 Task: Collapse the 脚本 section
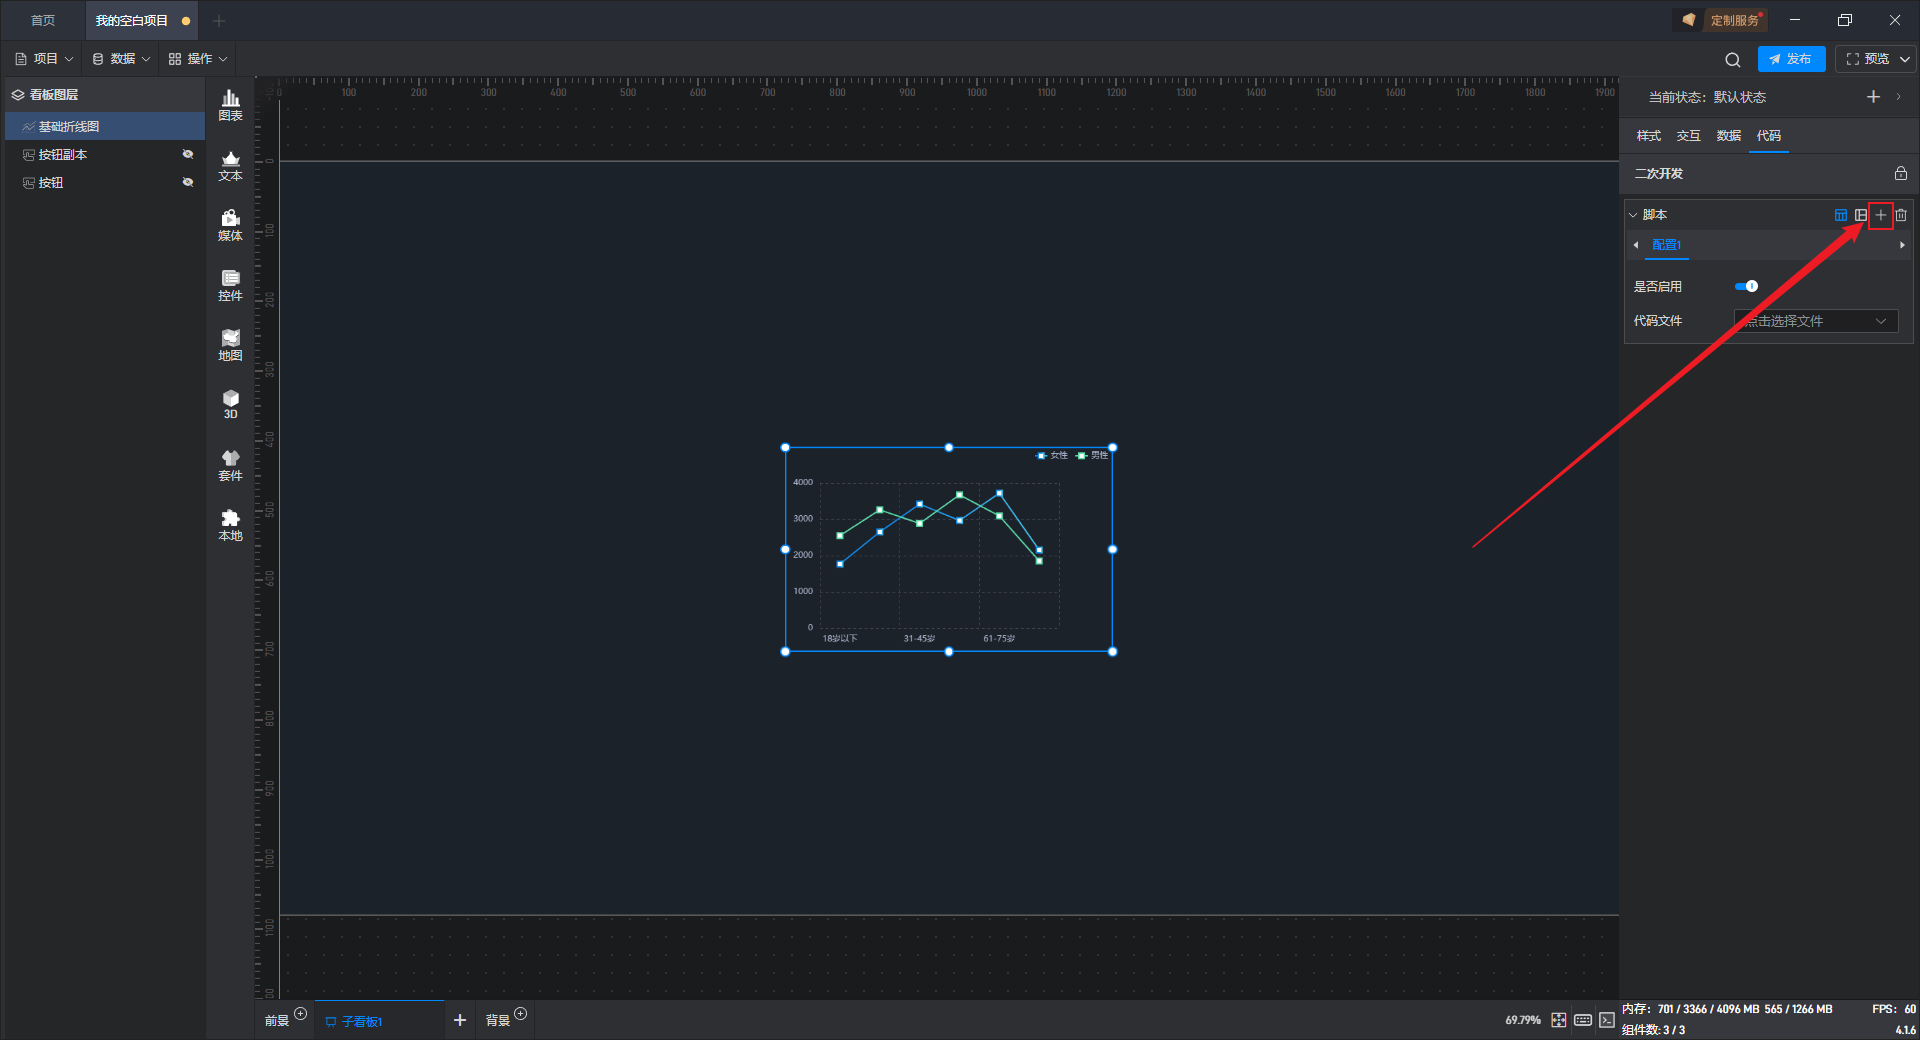(1634, 215)
